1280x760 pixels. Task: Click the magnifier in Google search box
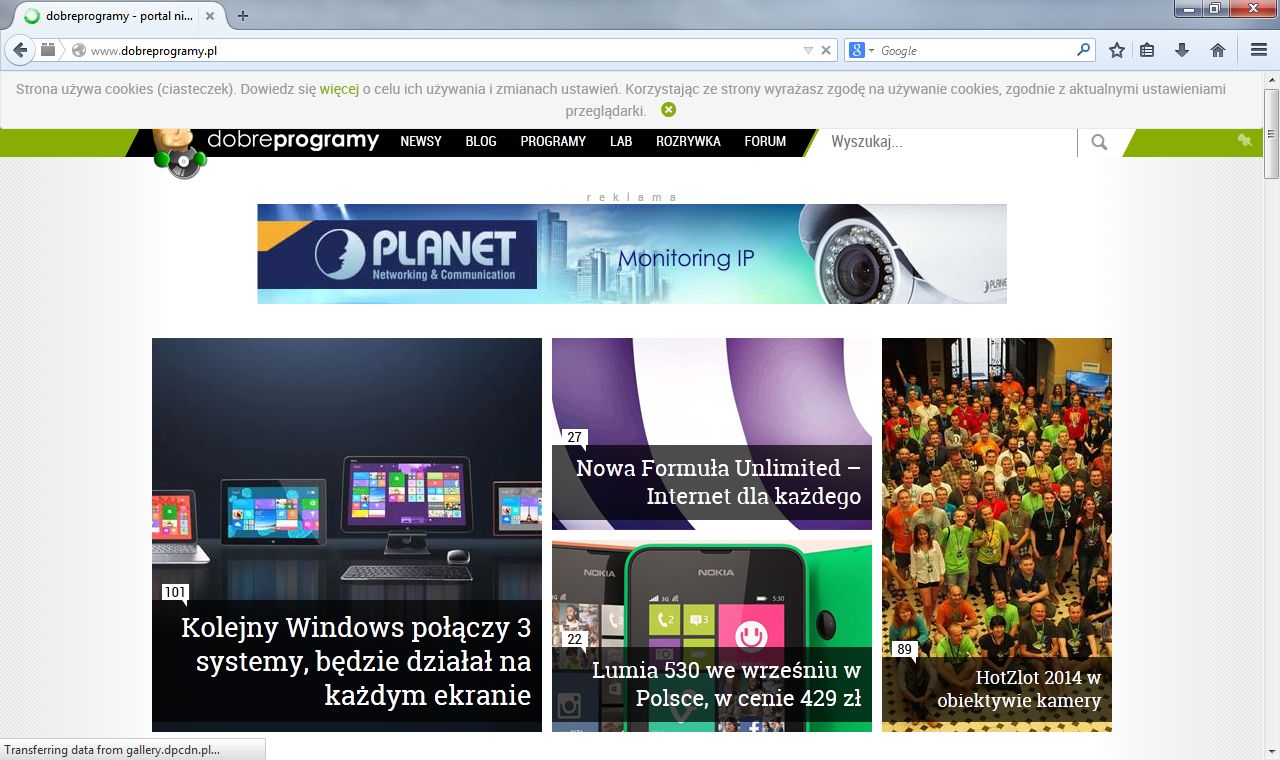click(1084, 50)
